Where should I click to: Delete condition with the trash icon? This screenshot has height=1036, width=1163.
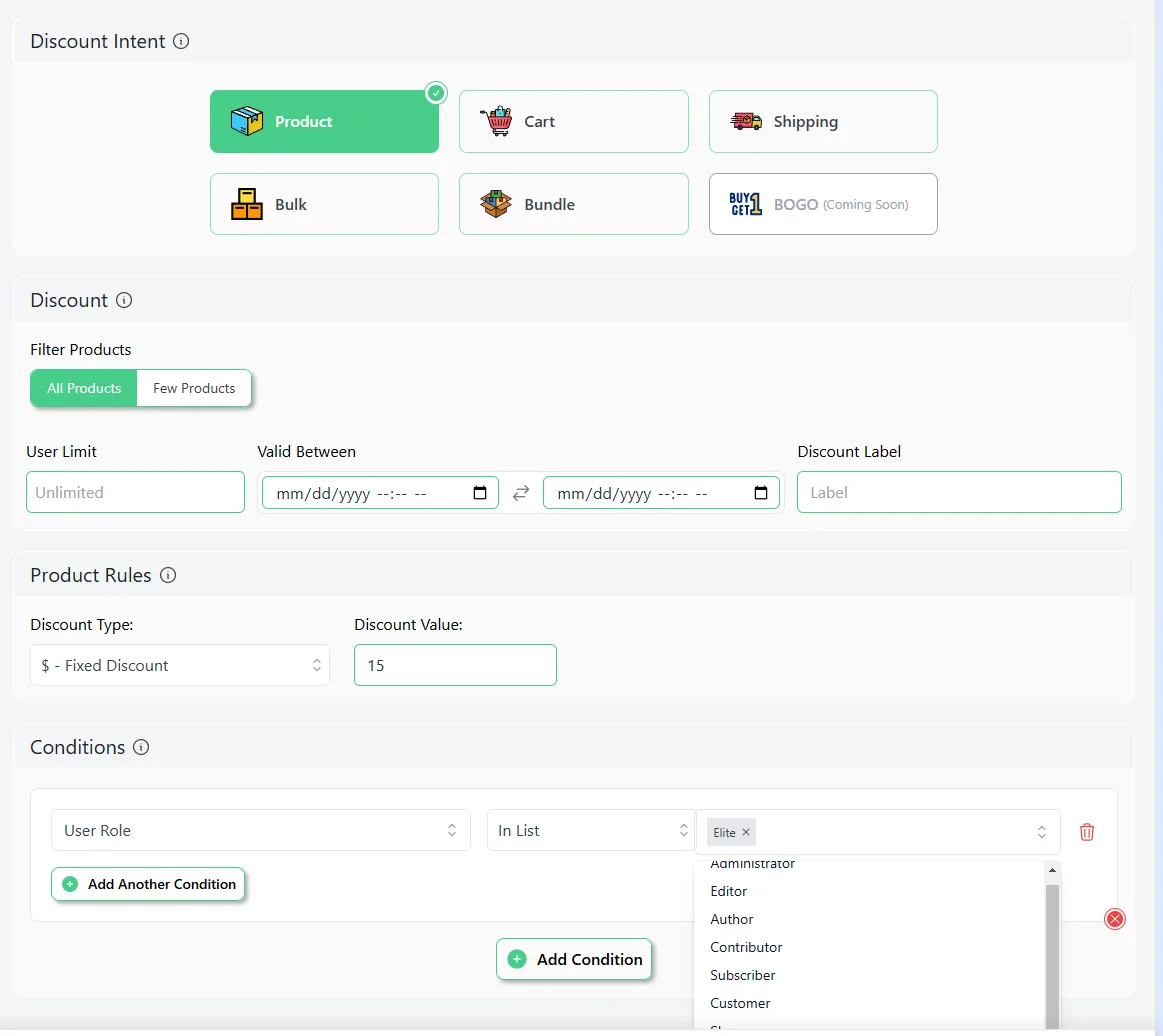[1087, 832]
